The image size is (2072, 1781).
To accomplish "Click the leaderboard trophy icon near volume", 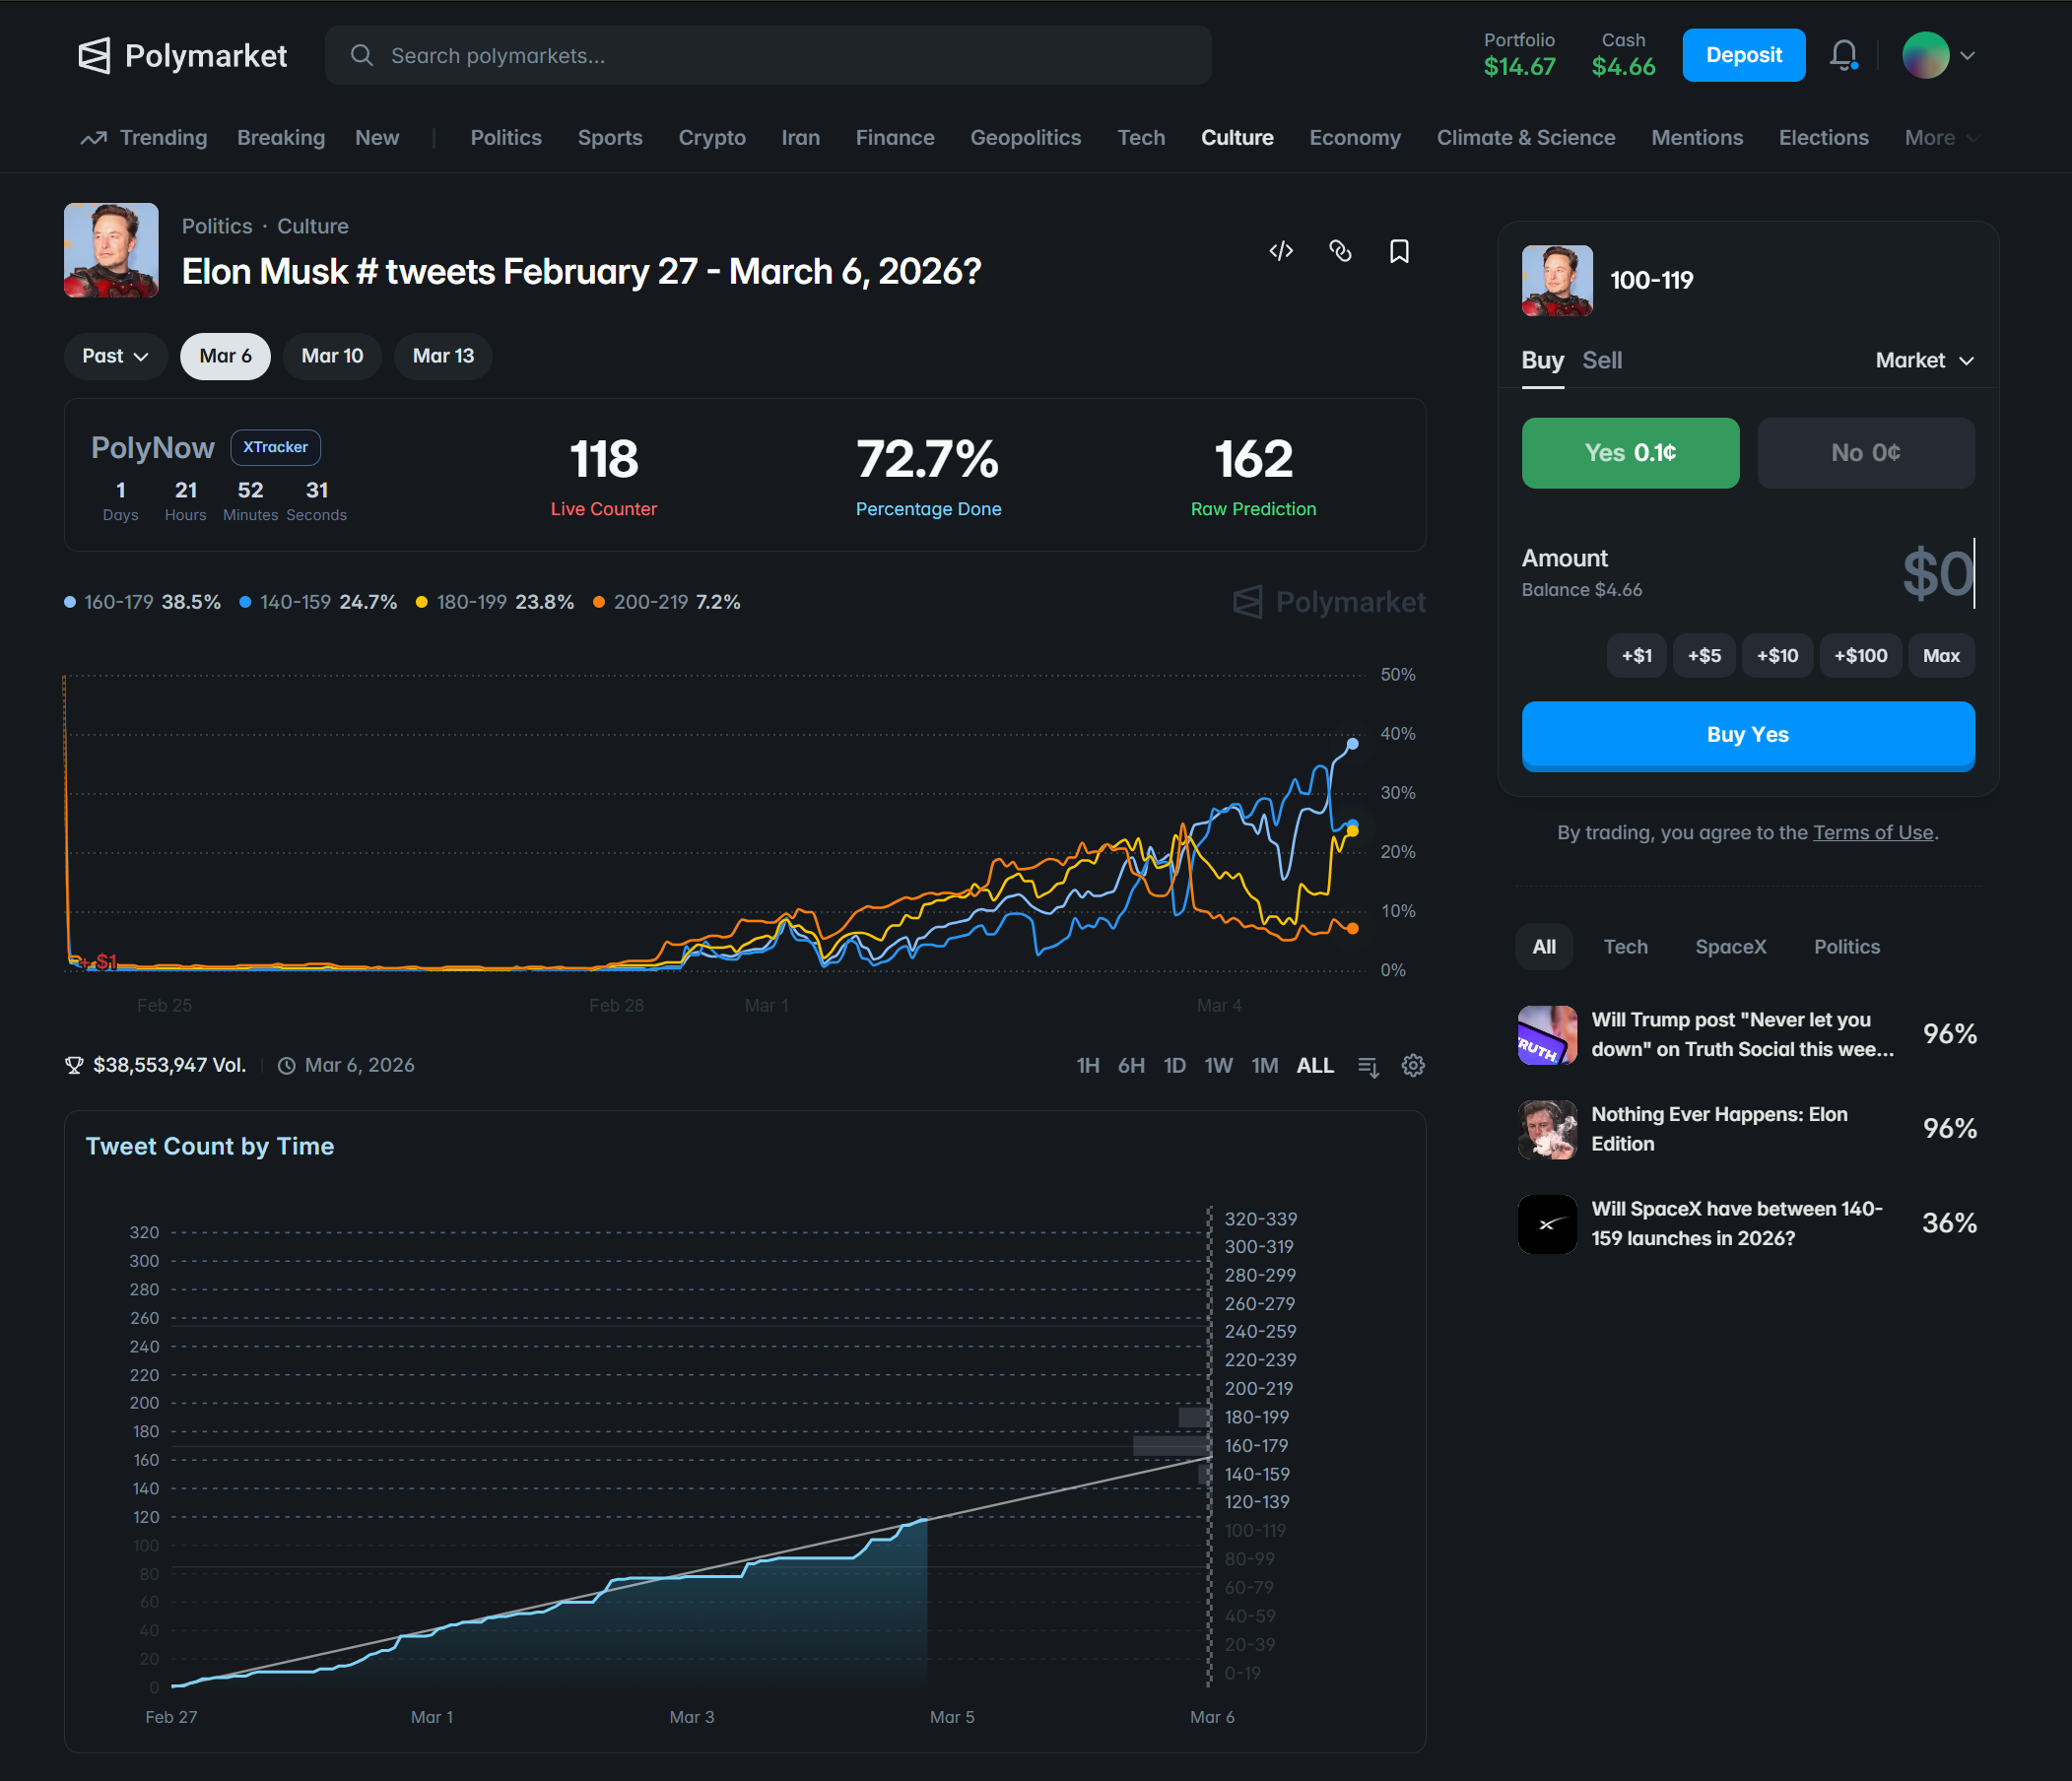I will pyautogui.click(x=74, y=1065).
